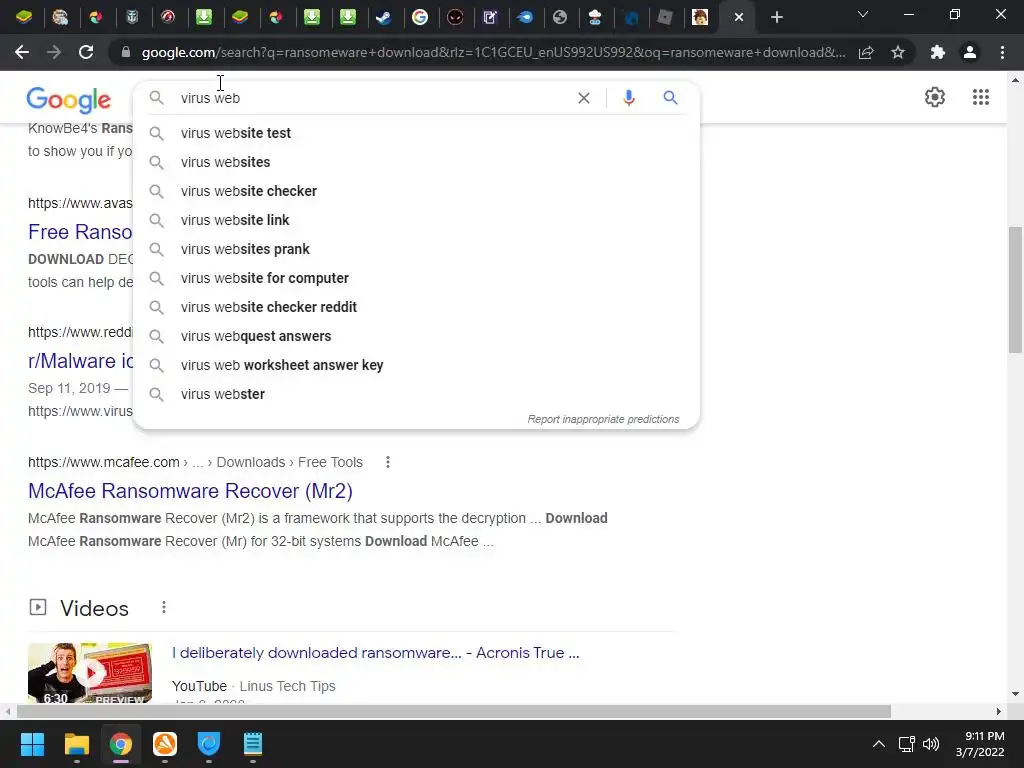Image resolution: width=1024 pixels, height=768 pixels.
Task: Pick 'virus webquest answers' suggestion
Action: [416, 336]
